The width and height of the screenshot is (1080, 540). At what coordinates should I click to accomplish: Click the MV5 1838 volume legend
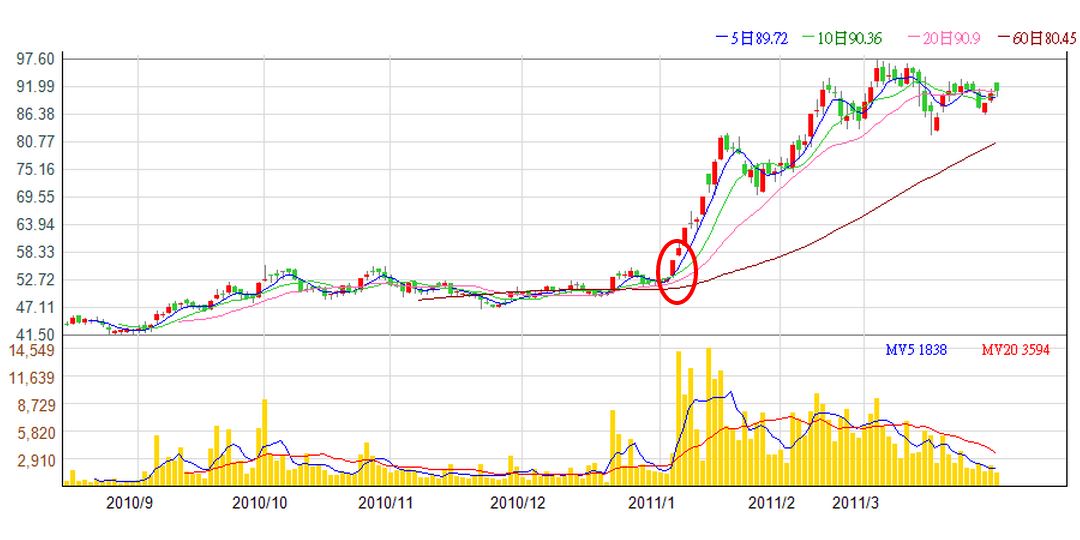click(x=916, y=350)
